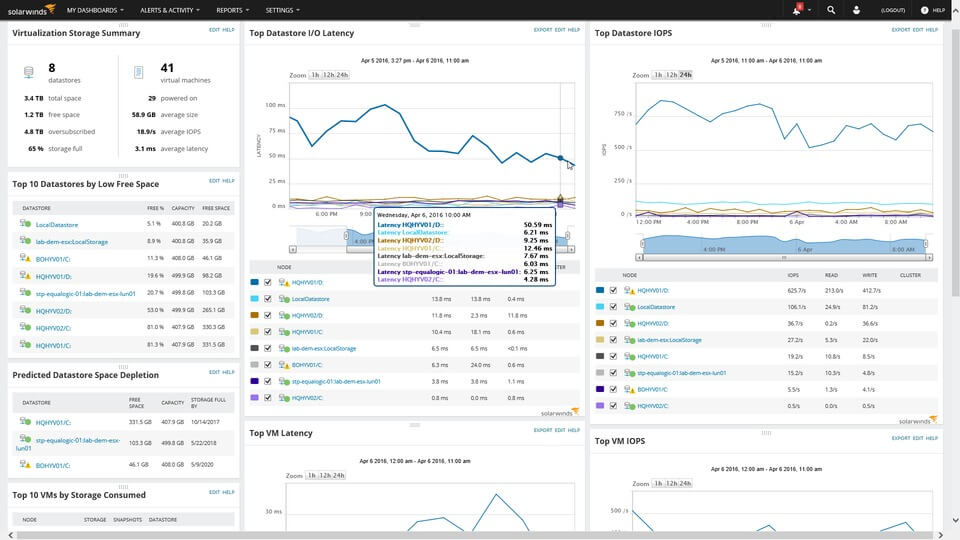The image size is (960, 540).
Task: Expand notifications dropdown arrow
Action: click(x=809, y=10)
